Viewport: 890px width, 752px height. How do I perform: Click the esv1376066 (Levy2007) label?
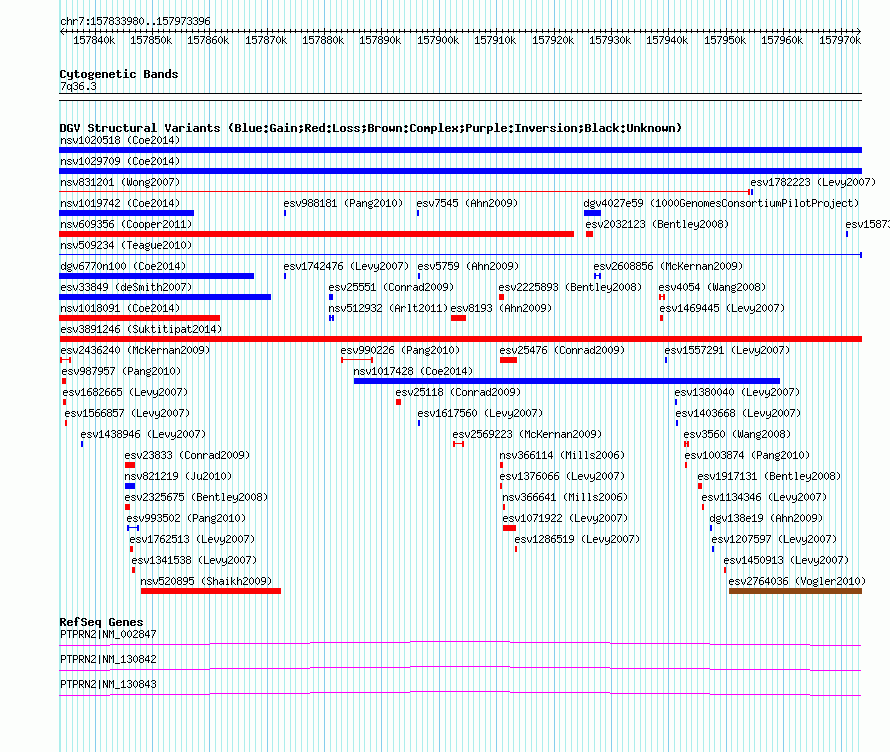[x=562, y=476]
